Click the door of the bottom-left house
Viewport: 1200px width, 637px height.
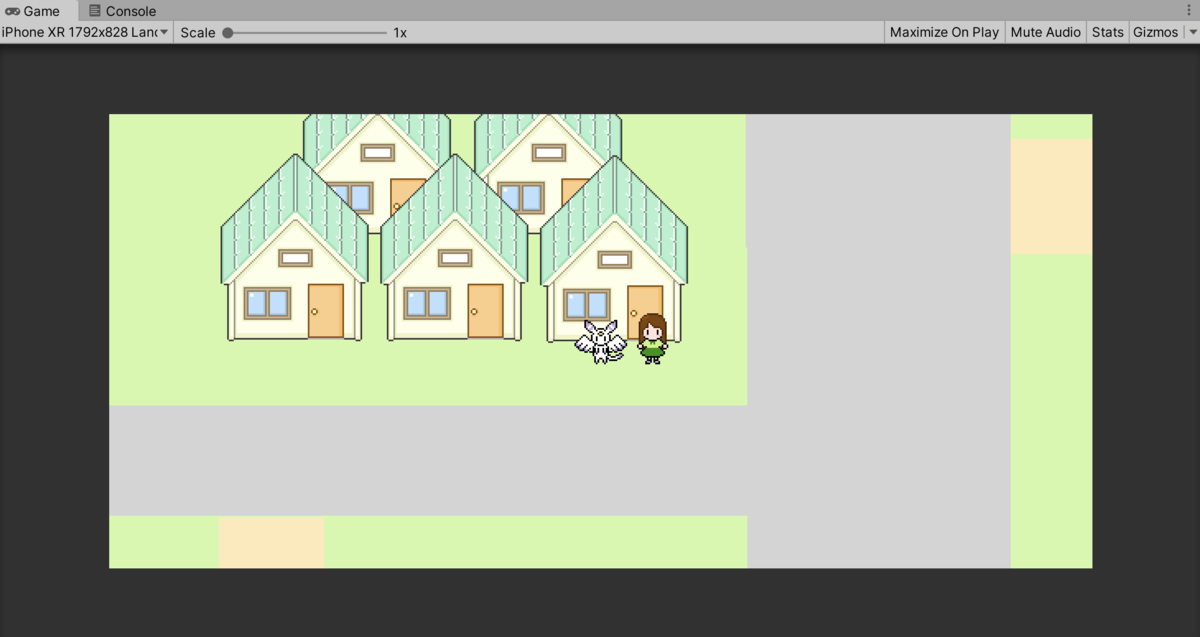(x=326, y=310)
